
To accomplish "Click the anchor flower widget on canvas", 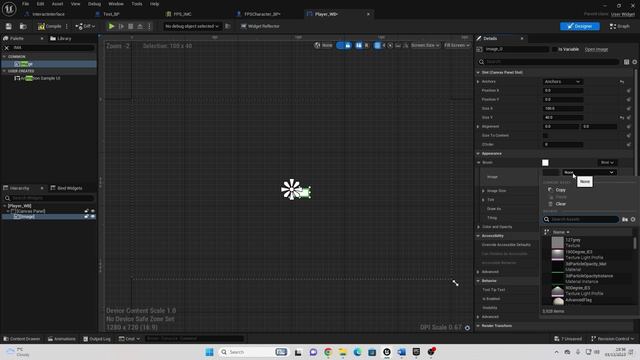I will pos(291,189).
